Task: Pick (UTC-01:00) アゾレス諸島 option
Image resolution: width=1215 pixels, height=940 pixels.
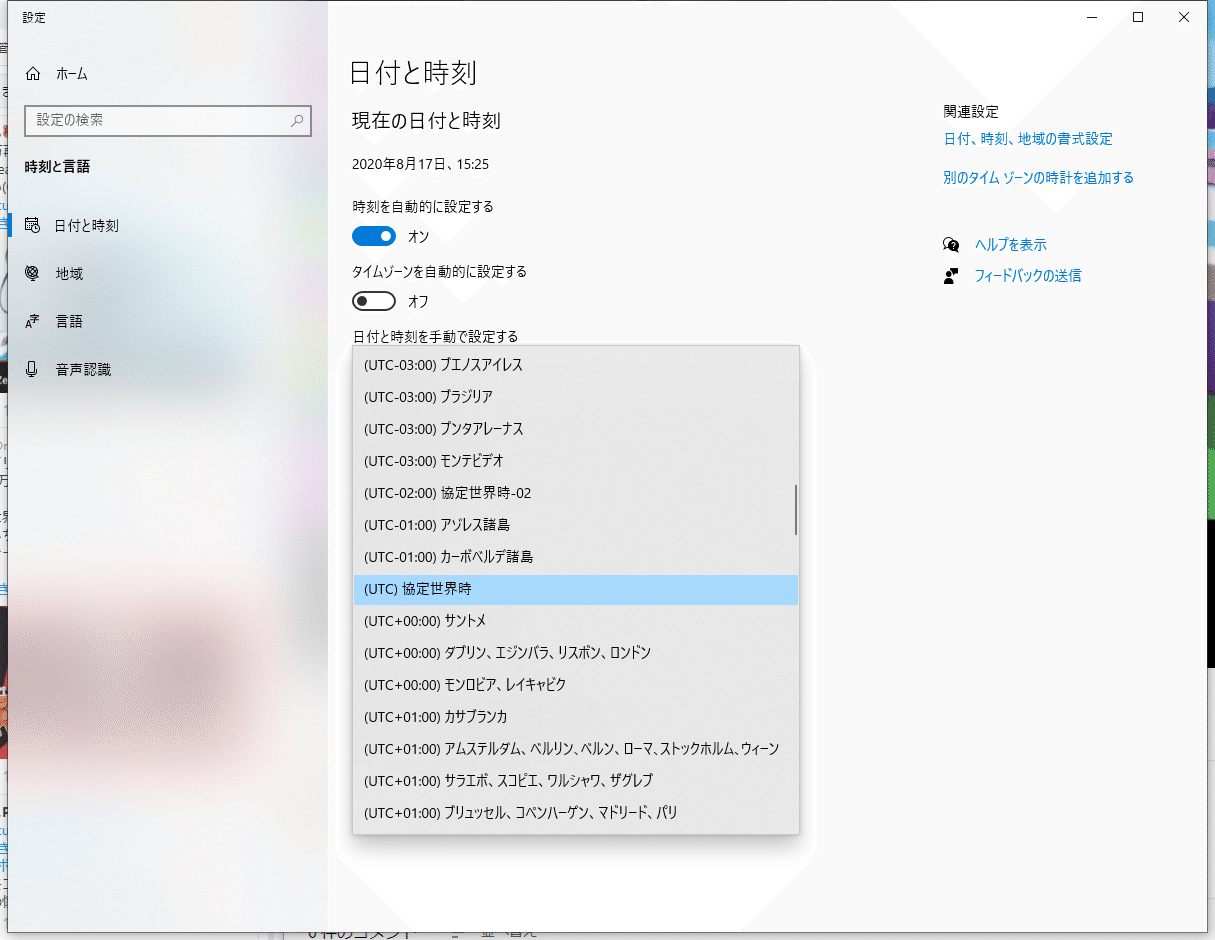Action: (x=576, y=525)
